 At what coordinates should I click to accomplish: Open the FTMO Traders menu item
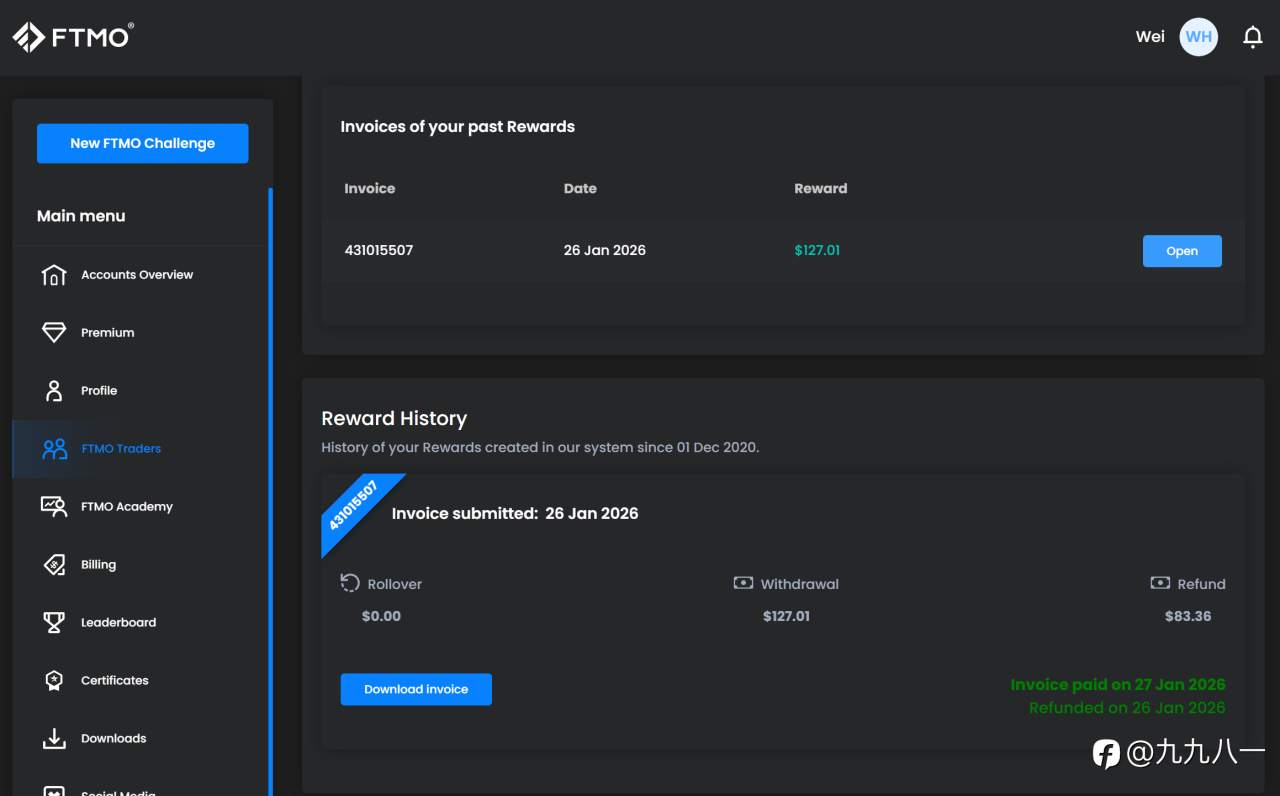pos(121,449)
